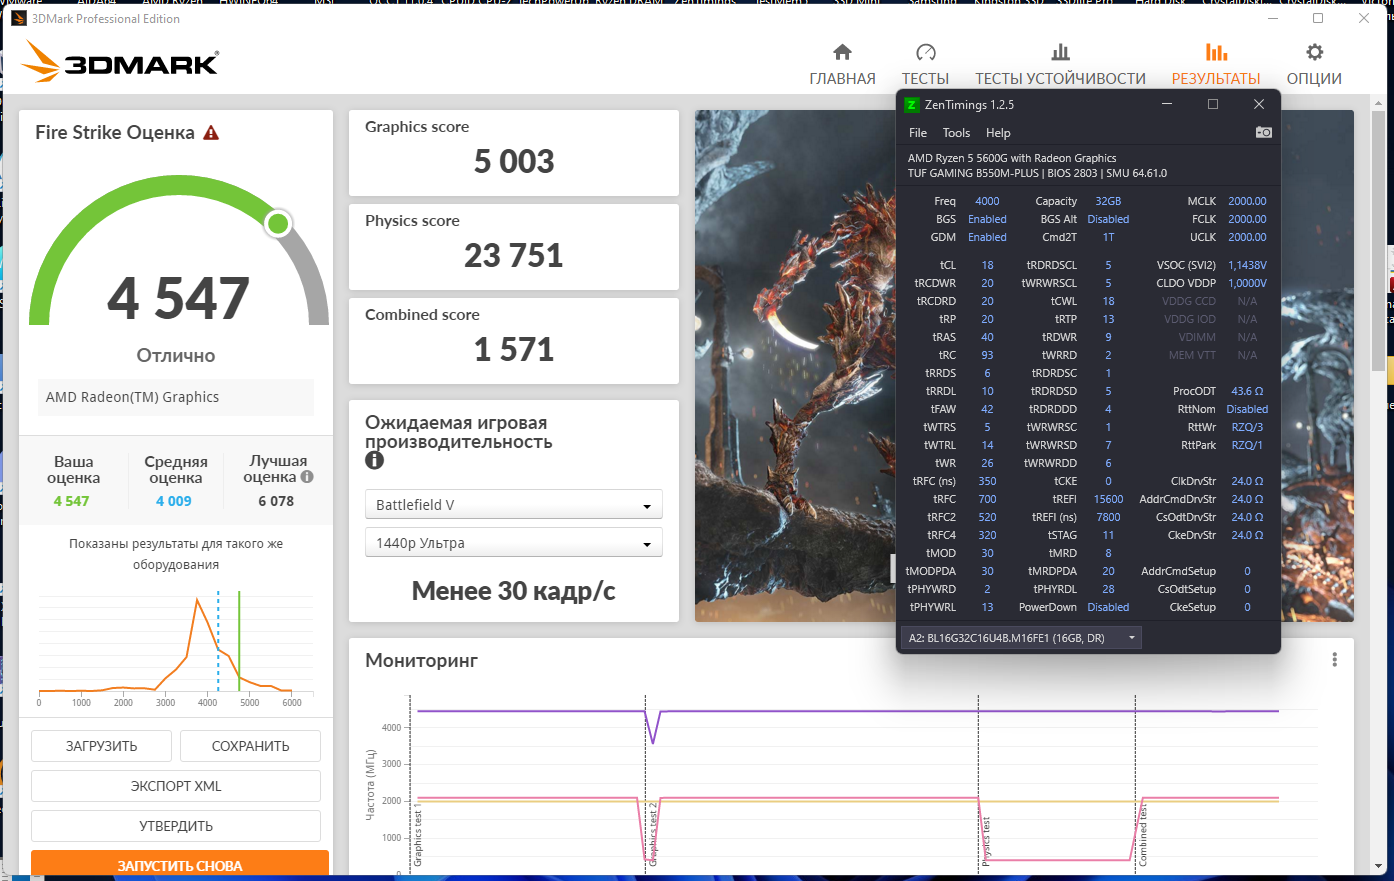
Task: Expand the Battlefield V game dropdown
Action: point(513,505)
